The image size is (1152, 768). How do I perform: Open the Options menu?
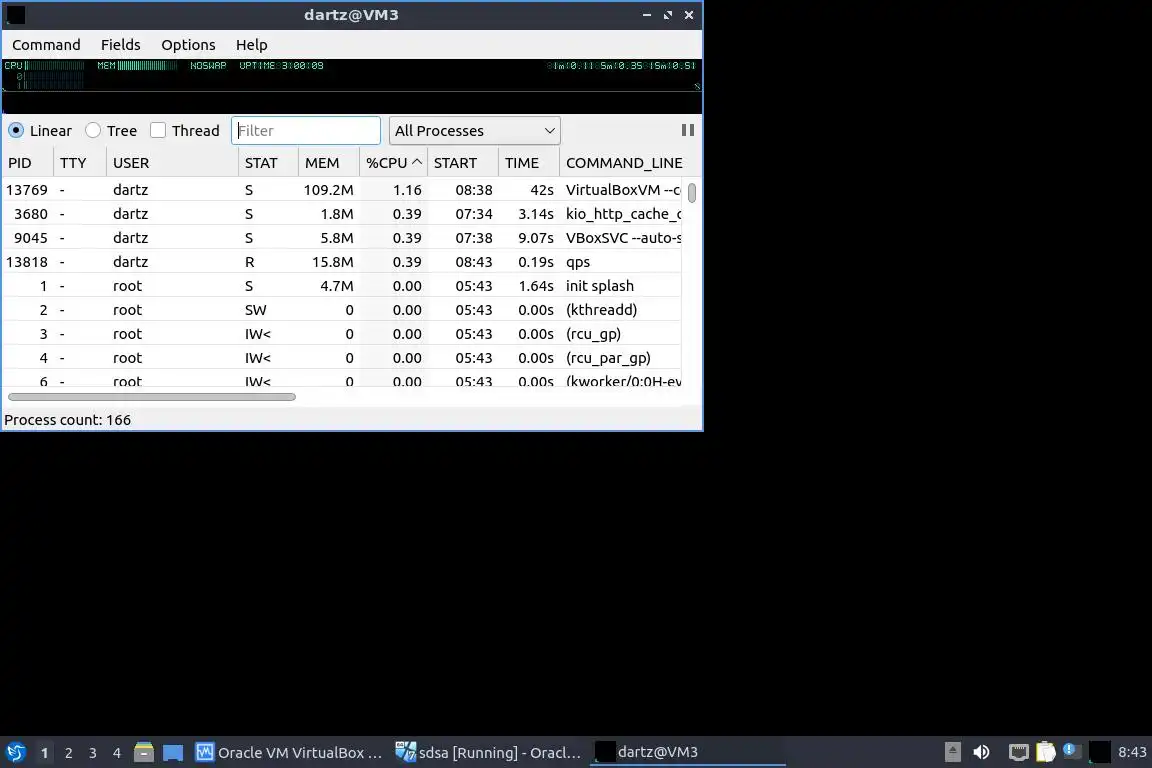pyautogui.click(x=188, y=45)
